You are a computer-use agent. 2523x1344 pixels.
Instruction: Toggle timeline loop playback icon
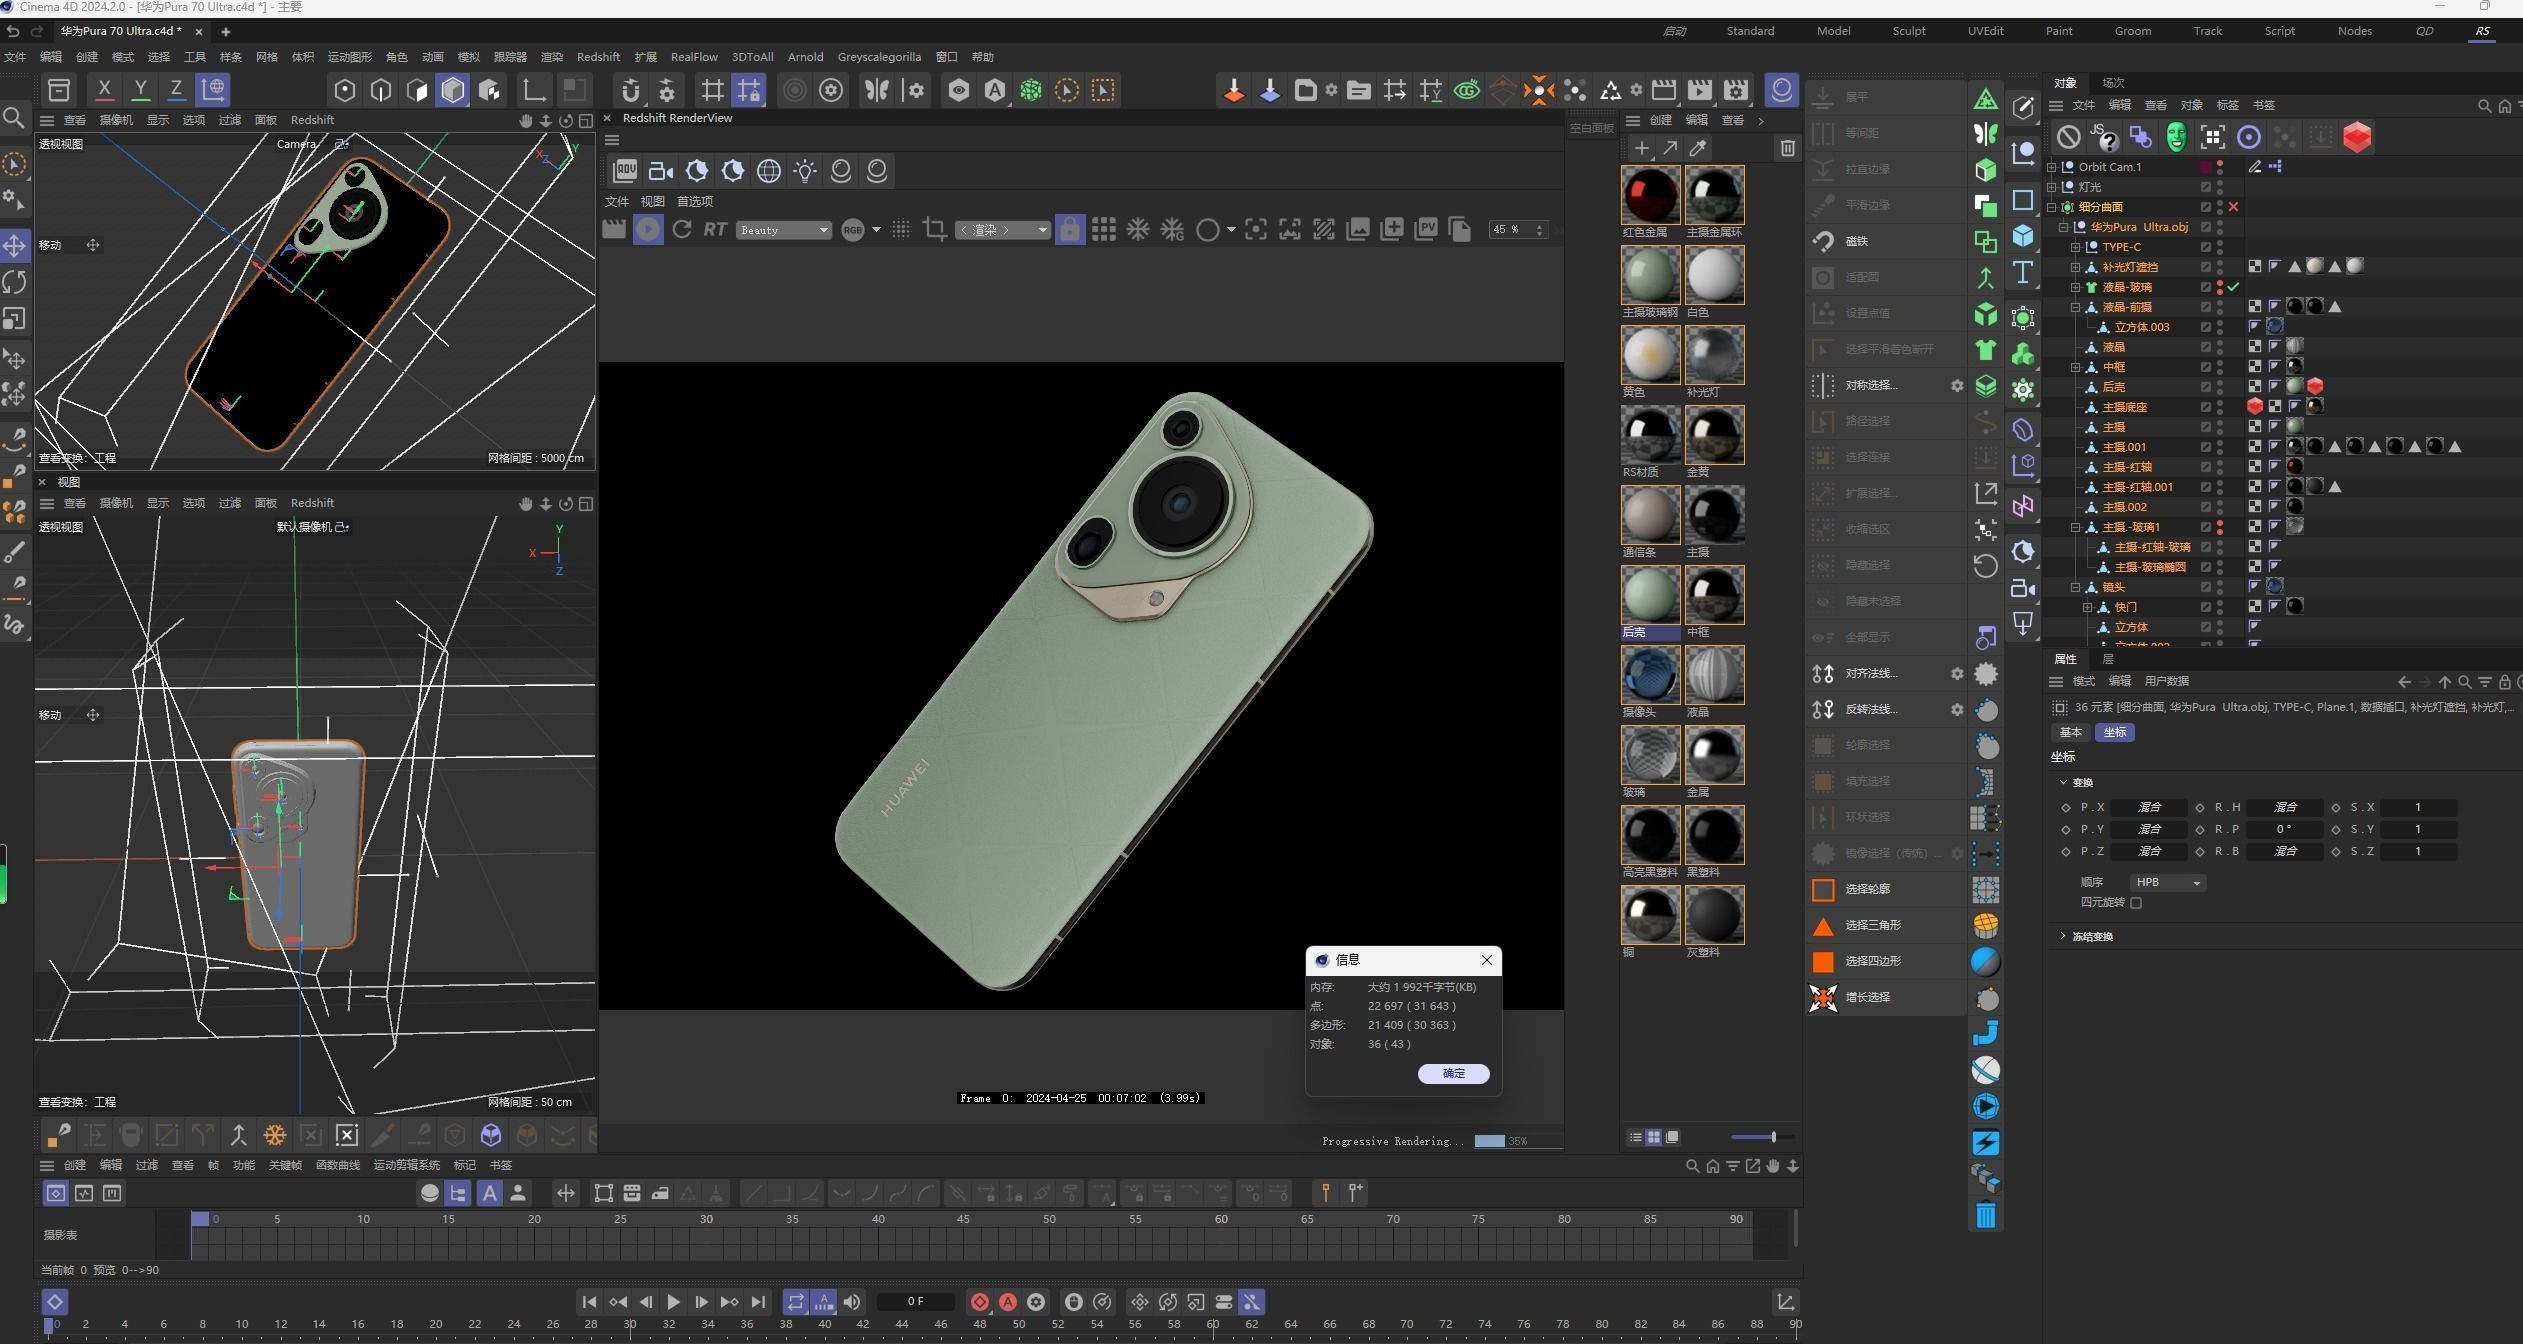pos(795,1302)
